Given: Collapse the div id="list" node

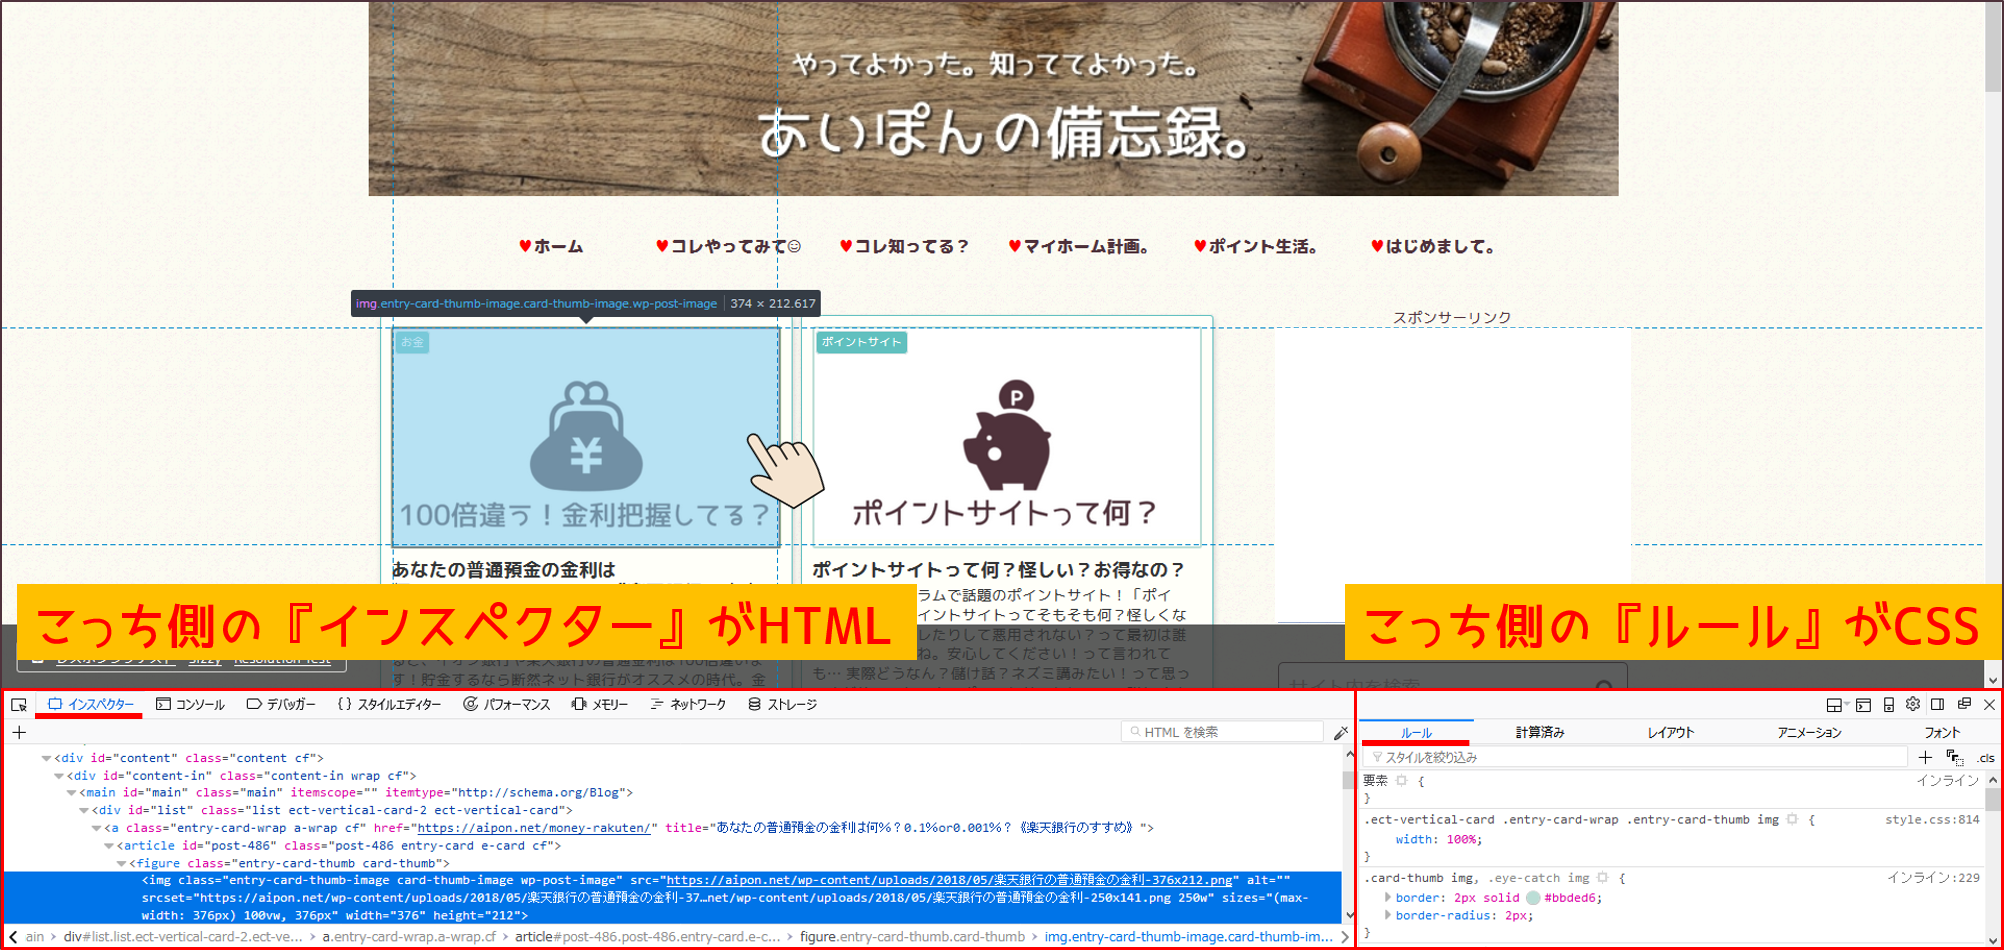Looking at the screenshot, I should coord(84,811).
